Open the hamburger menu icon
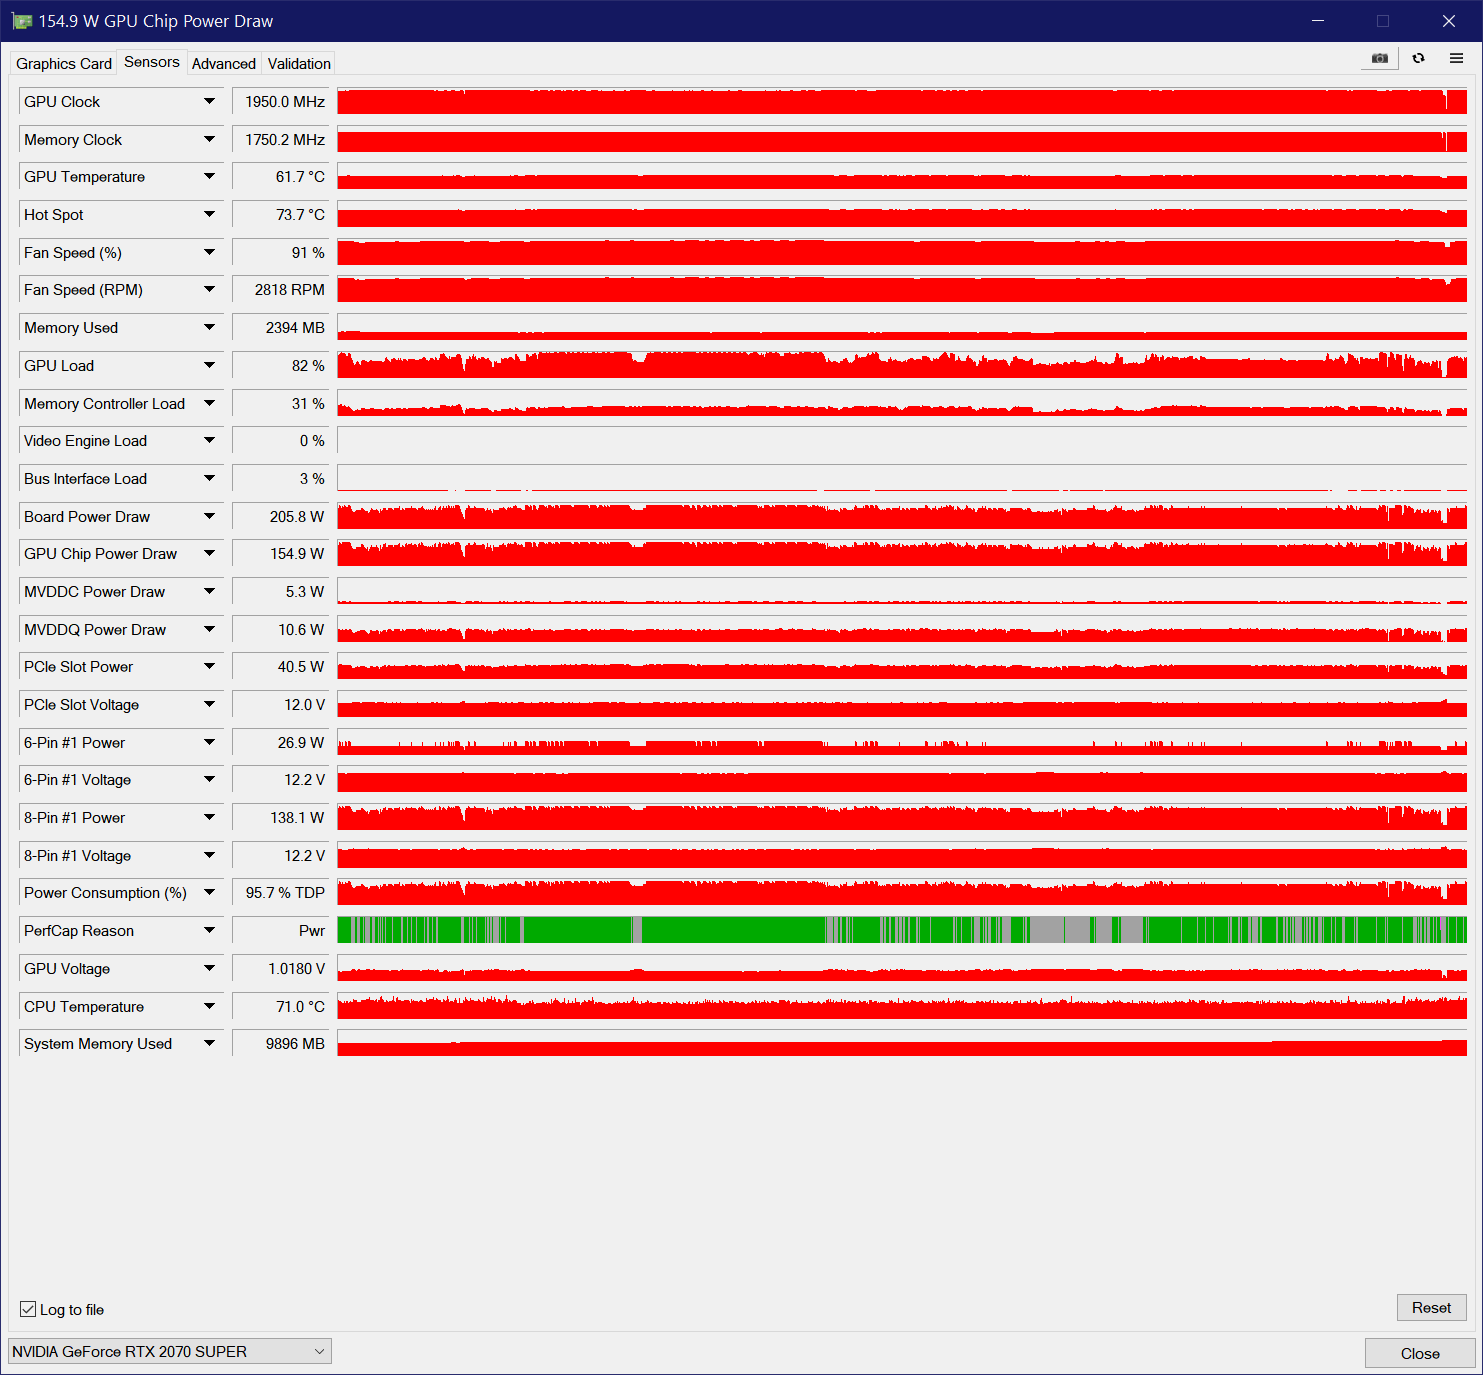This screenshot has width=1483, height=1375. [1456, 58]
